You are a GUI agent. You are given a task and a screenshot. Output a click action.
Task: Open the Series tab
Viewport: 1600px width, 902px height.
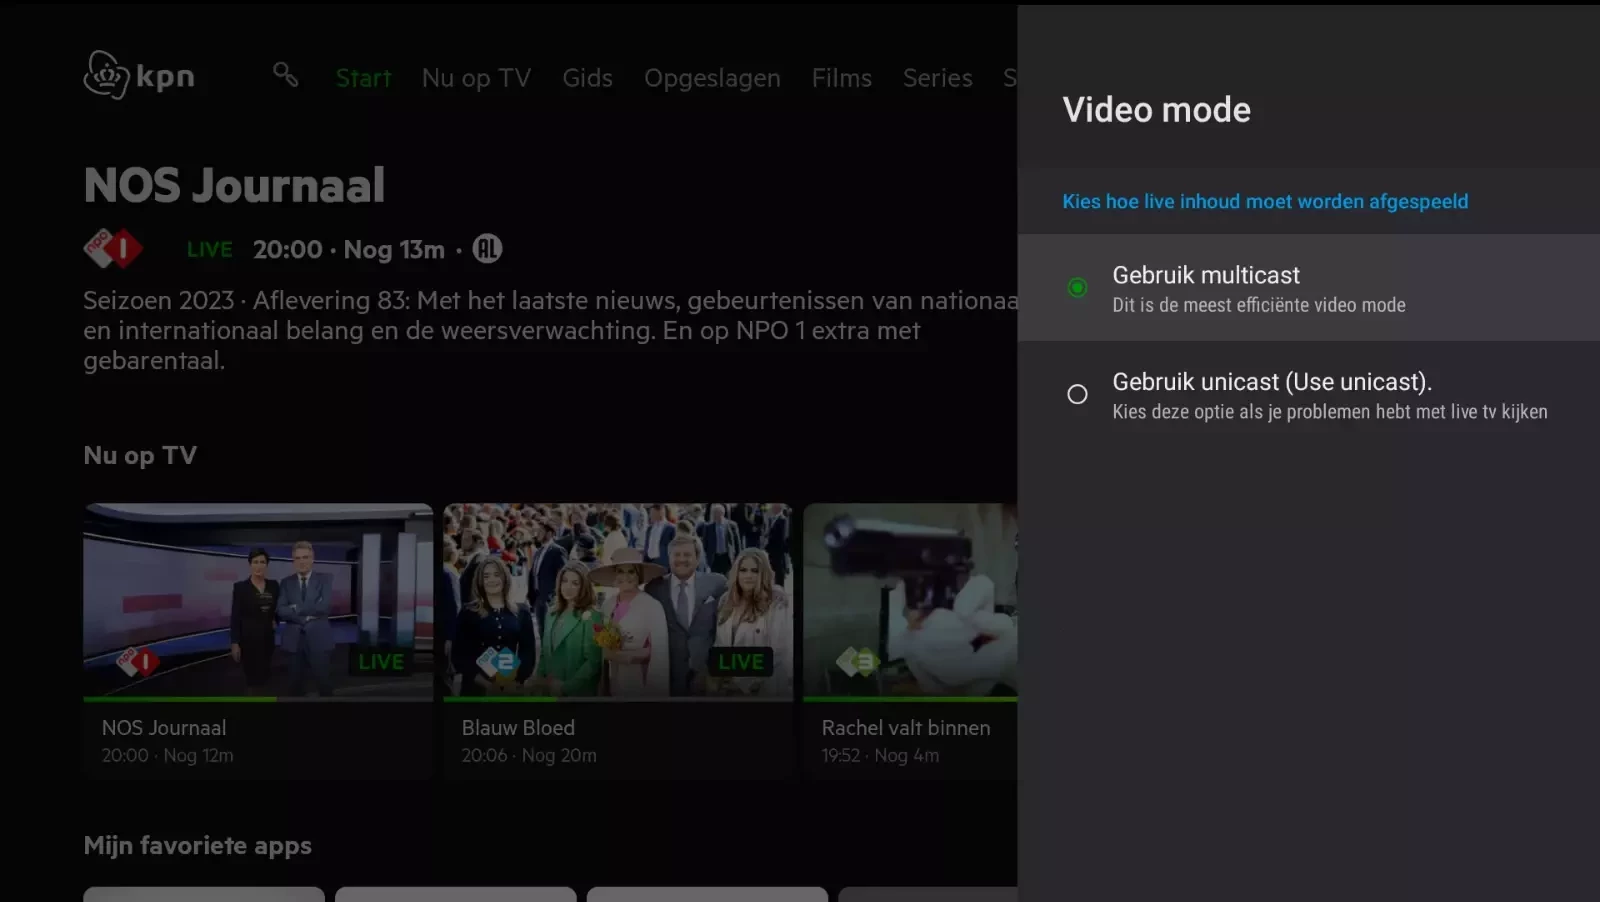(x=938, y=78)
